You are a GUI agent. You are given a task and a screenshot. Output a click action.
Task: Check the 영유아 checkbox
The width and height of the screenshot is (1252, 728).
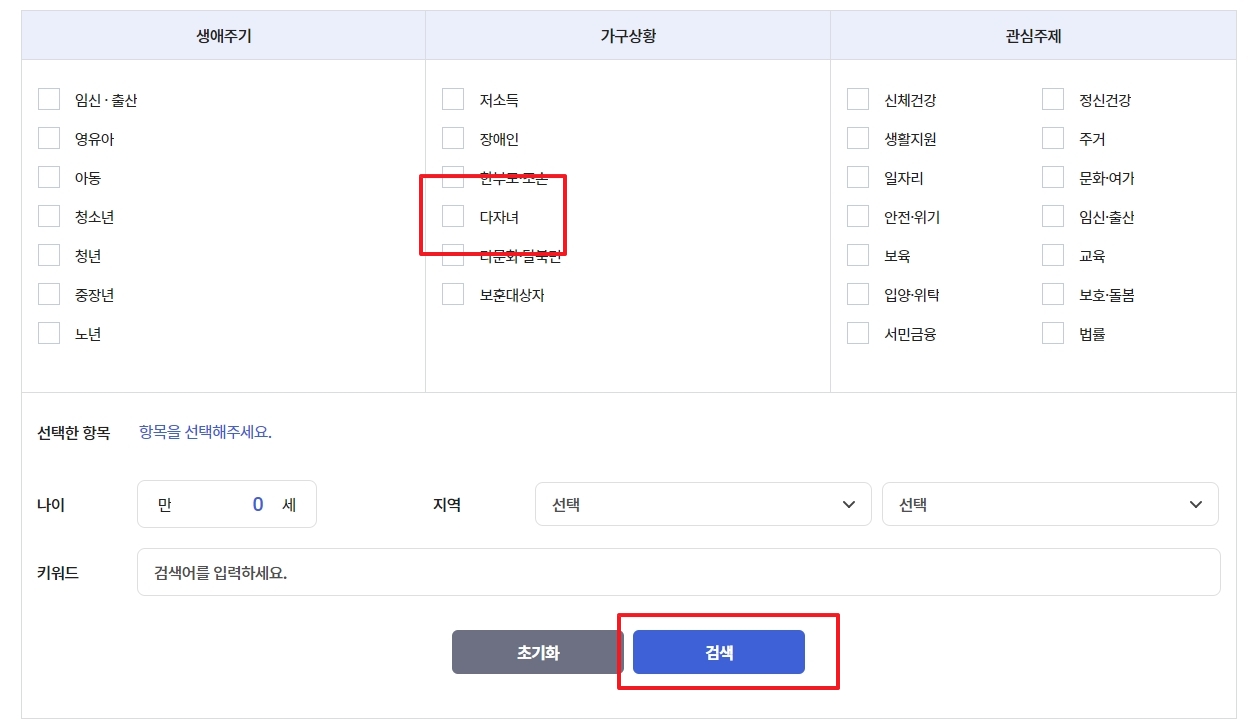click(48, 138)
